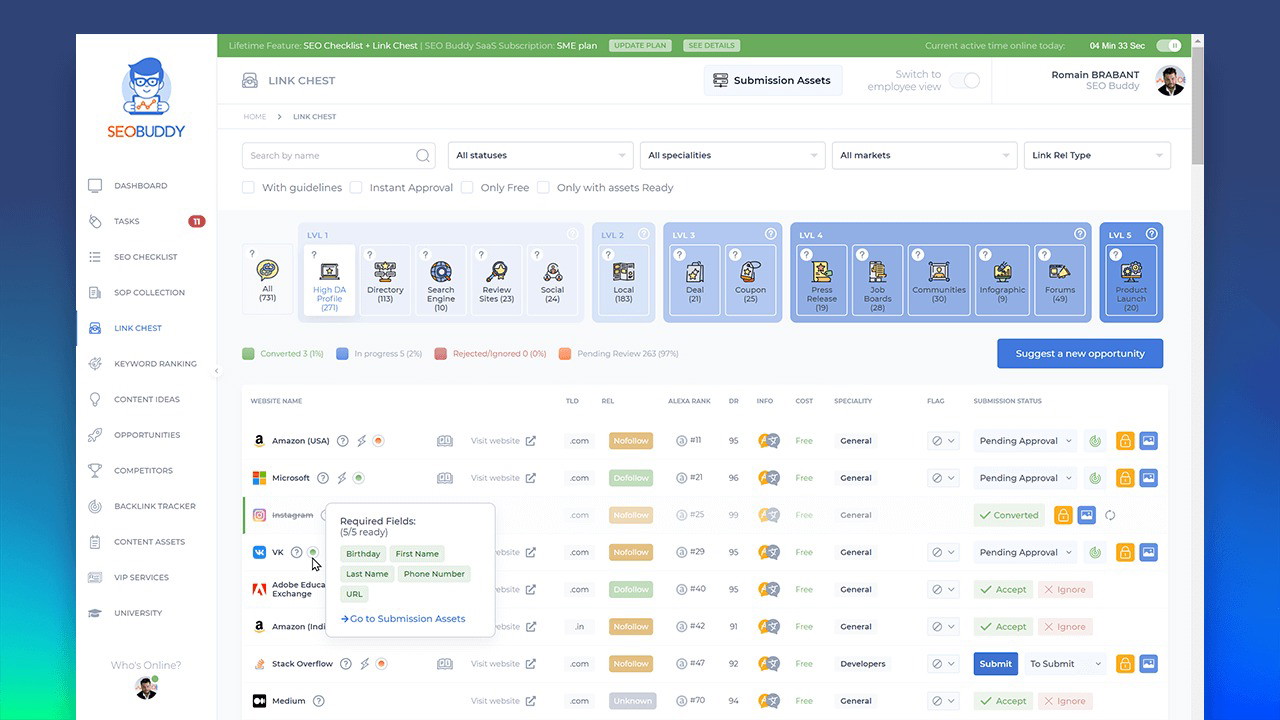
Task: Click the search magnifier icon
Action: tap(423, 156)
